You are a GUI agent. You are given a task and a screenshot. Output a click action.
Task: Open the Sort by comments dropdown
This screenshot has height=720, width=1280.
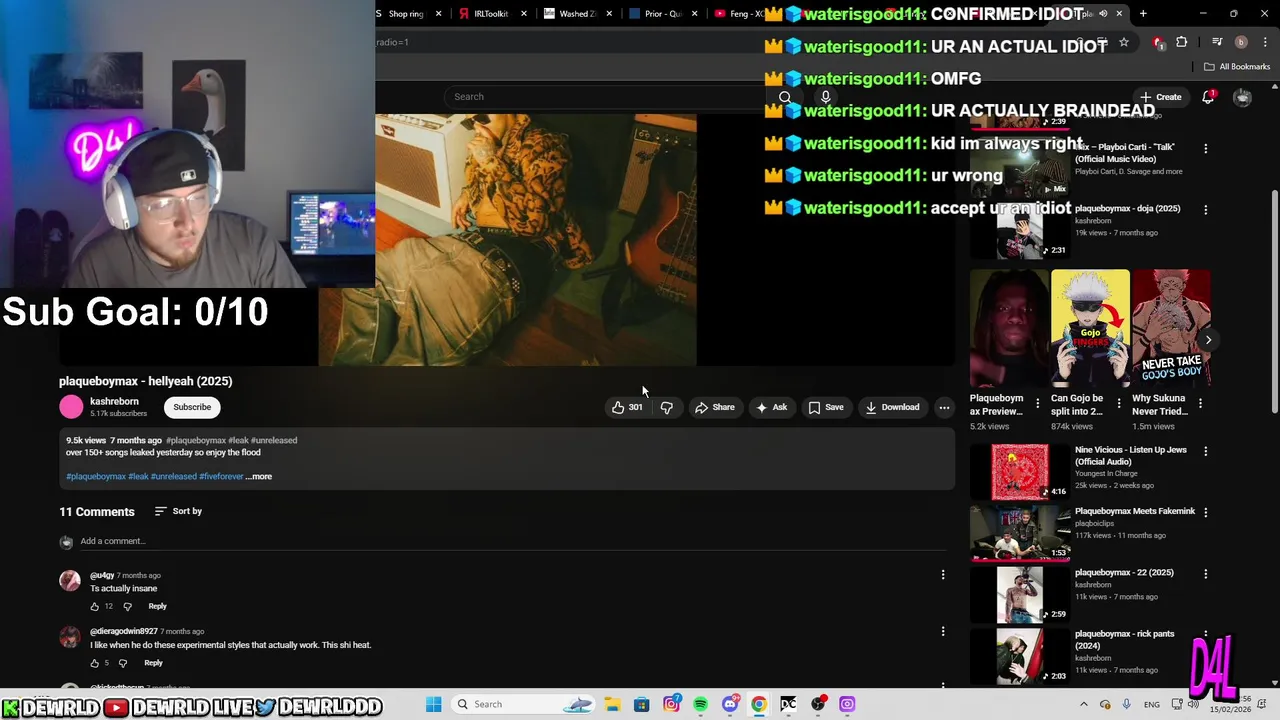point(178,511)
